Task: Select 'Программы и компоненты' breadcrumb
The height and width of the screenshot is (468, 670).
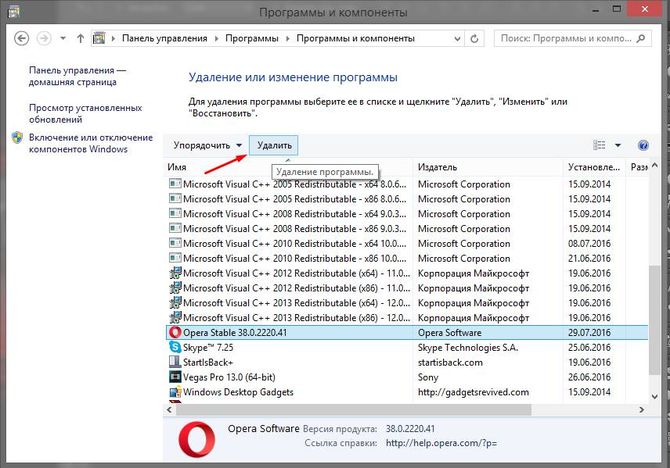Action: [x=356, y=38]
